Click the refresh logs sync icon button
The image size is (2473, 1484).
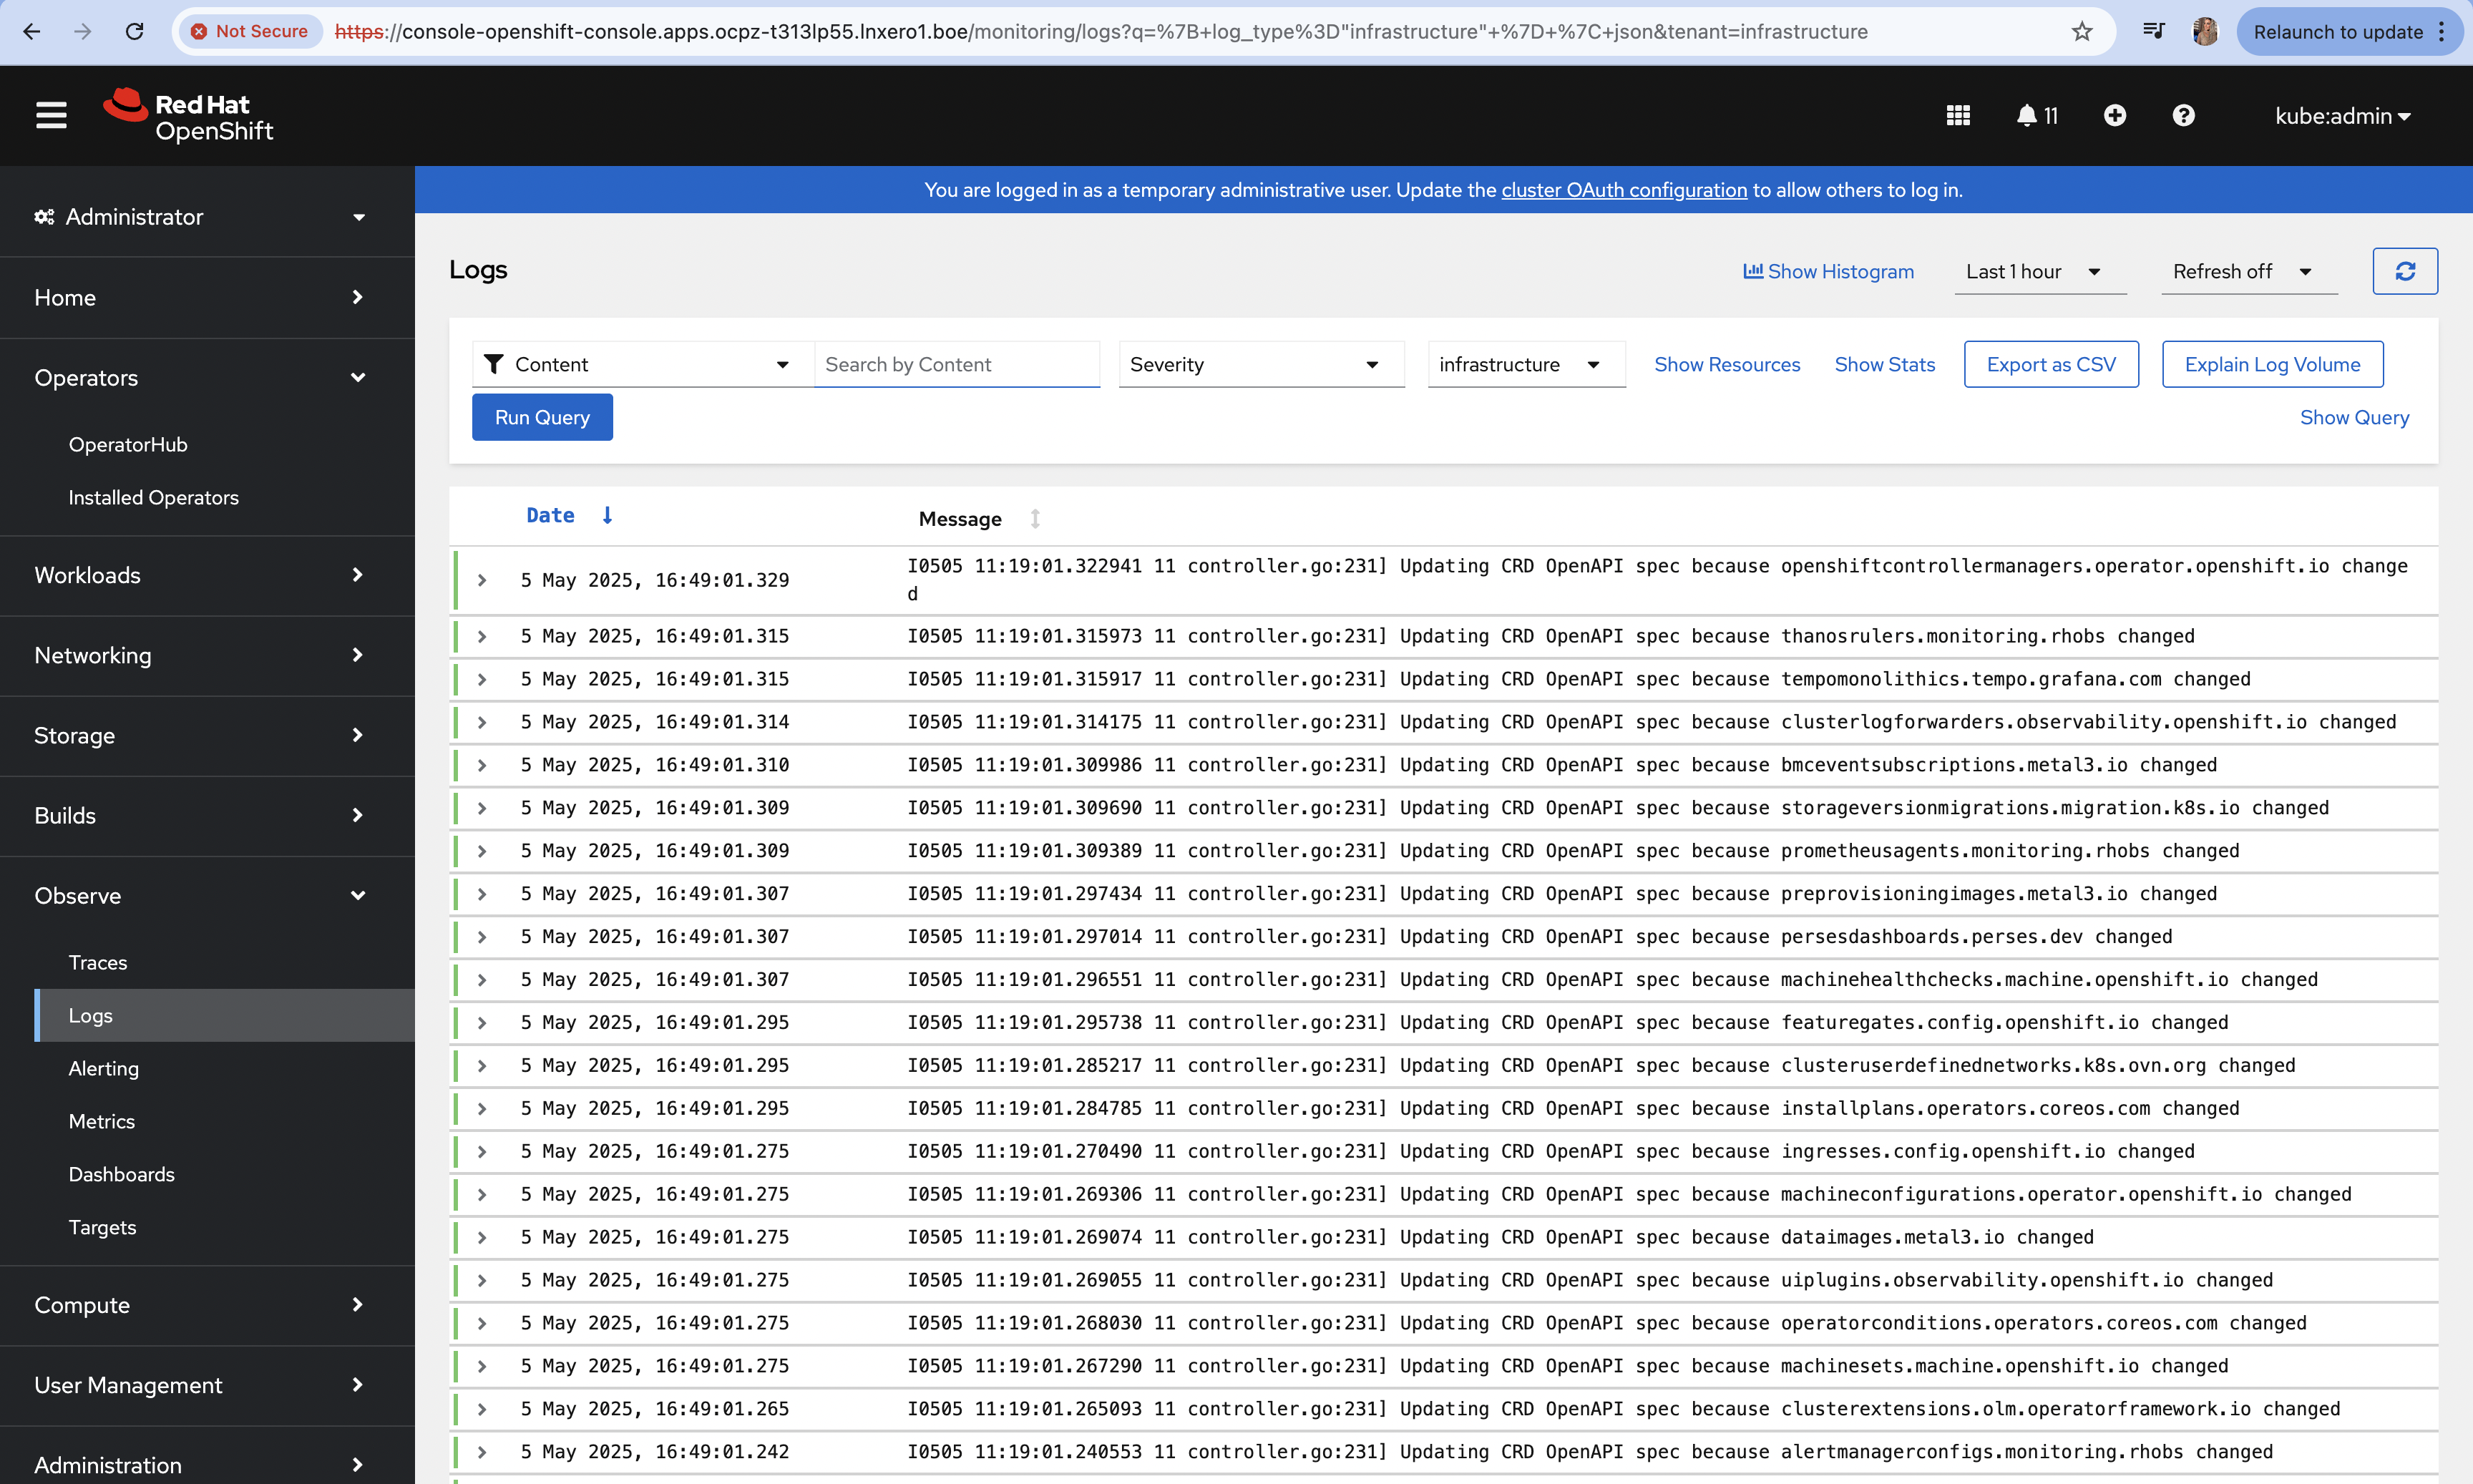[2404, 271]
